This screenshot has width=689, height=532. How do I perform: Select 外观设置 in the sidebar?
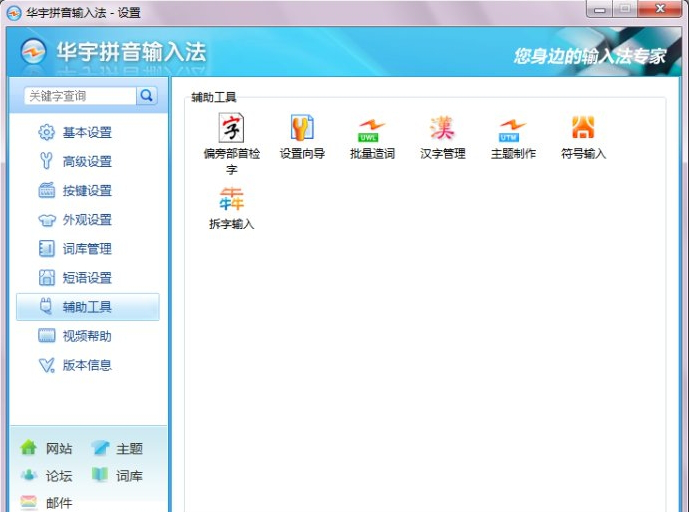pyautogui.click(x=88, y=220)
